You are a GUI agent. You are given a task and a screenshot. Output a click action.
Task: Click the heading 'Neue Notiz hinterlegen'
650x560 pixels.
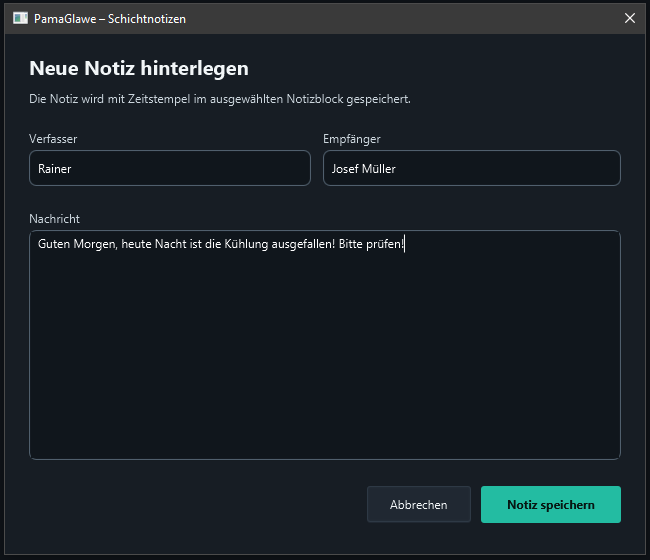click(139, 68)
